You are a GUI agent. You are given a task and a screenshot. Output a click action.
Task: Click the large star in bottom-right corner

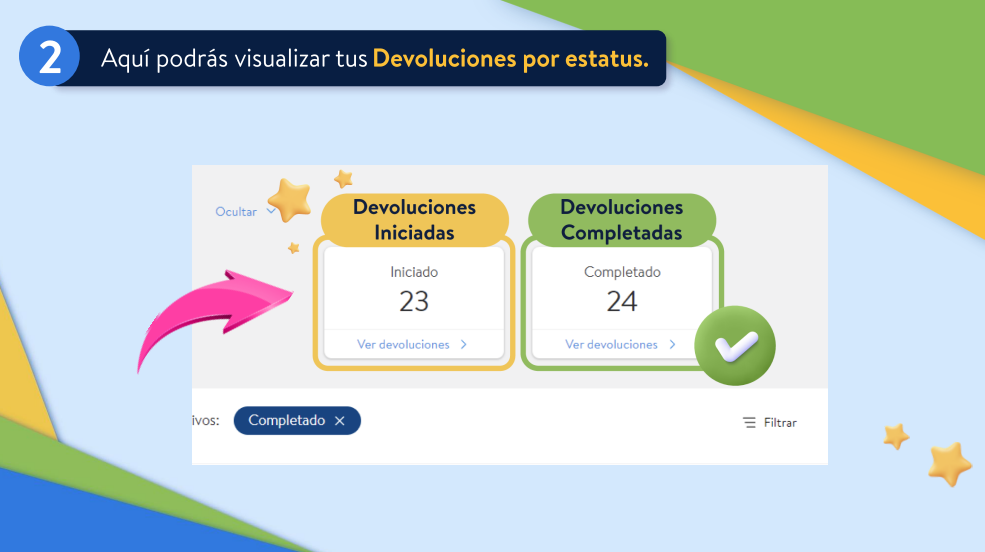point(948,464)
